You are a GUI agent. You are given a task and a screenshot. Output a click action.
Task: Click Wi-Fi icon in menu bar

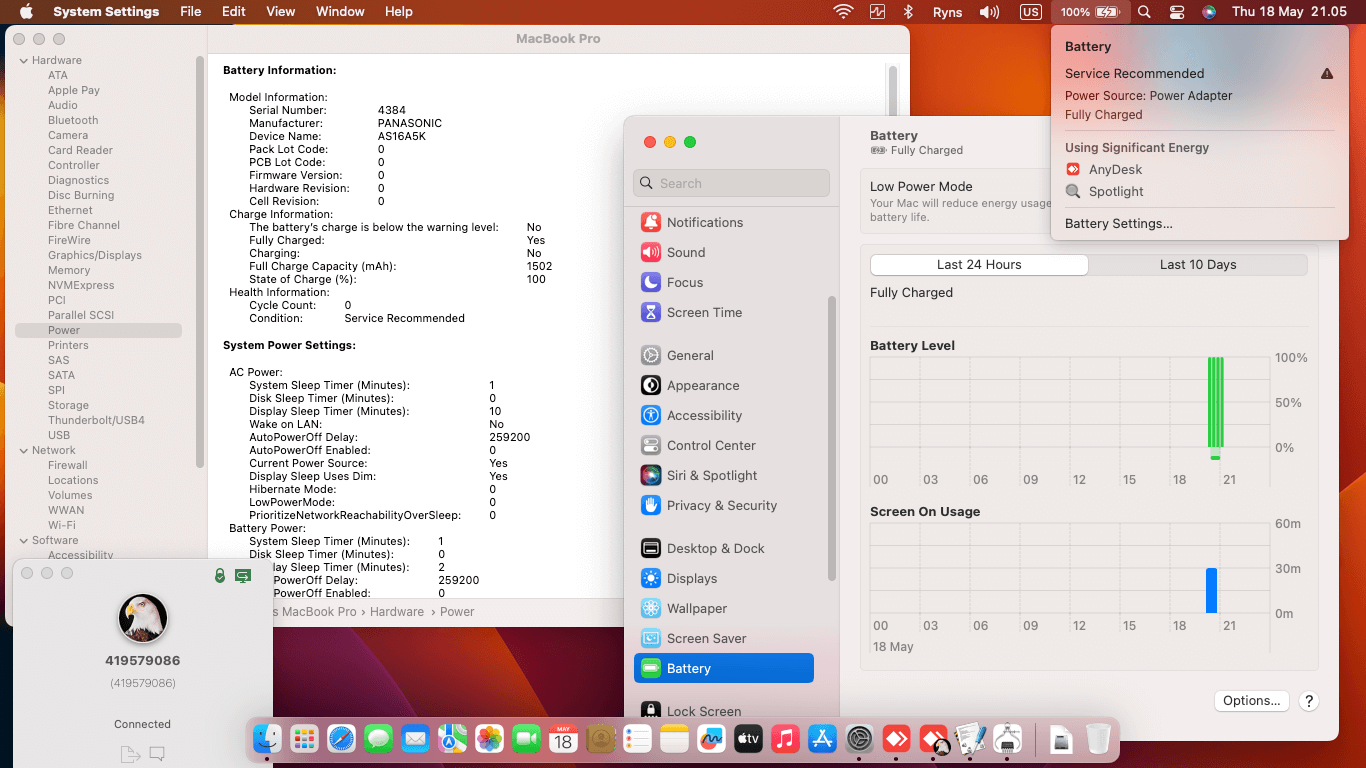[844, 12]
